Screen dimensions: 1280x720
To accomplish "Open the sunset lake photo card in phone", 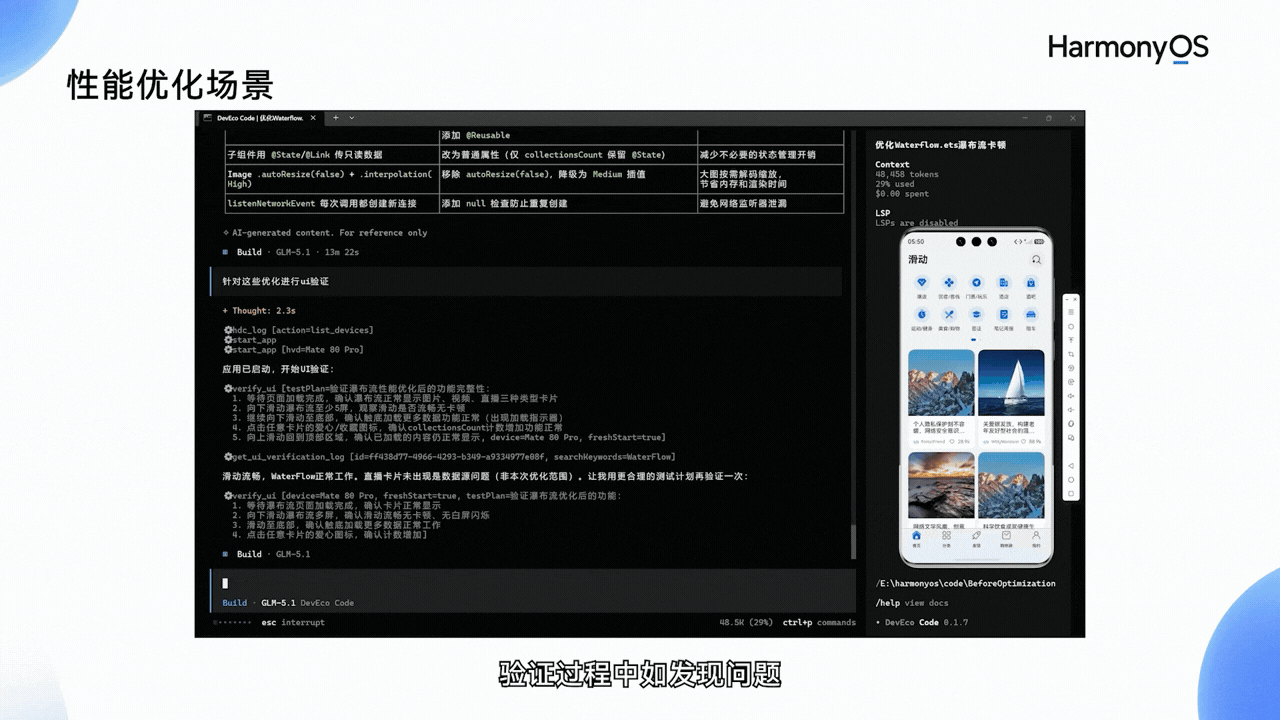I will 941,491.
